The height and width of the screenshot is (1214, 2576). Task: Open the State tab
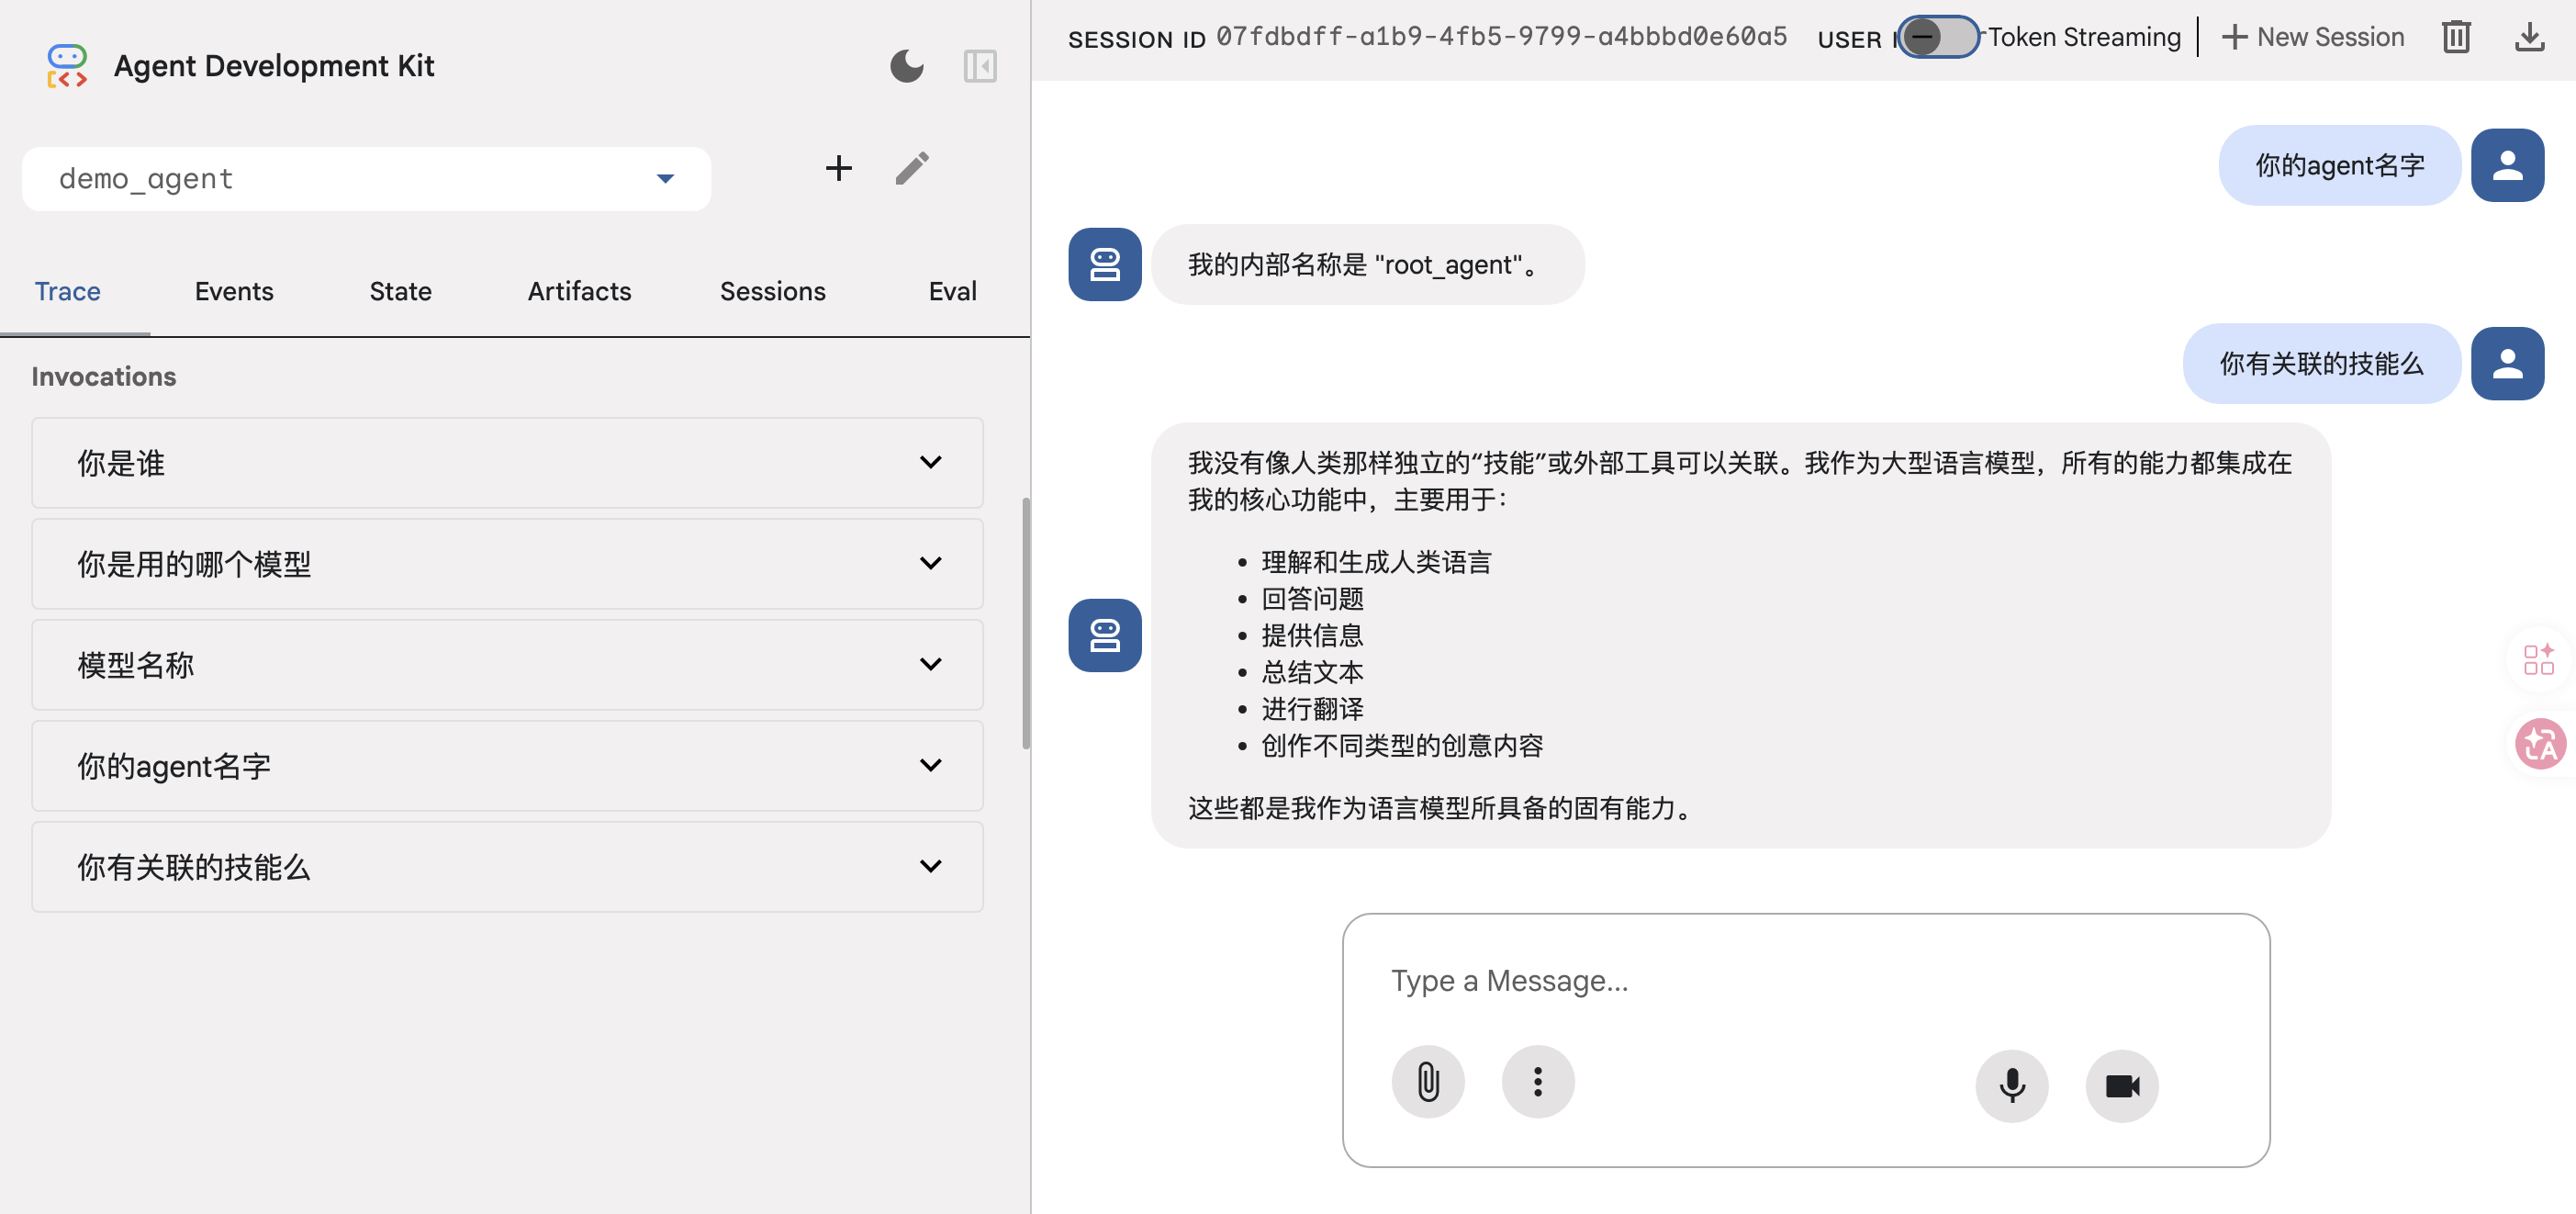tap(401, 292)
